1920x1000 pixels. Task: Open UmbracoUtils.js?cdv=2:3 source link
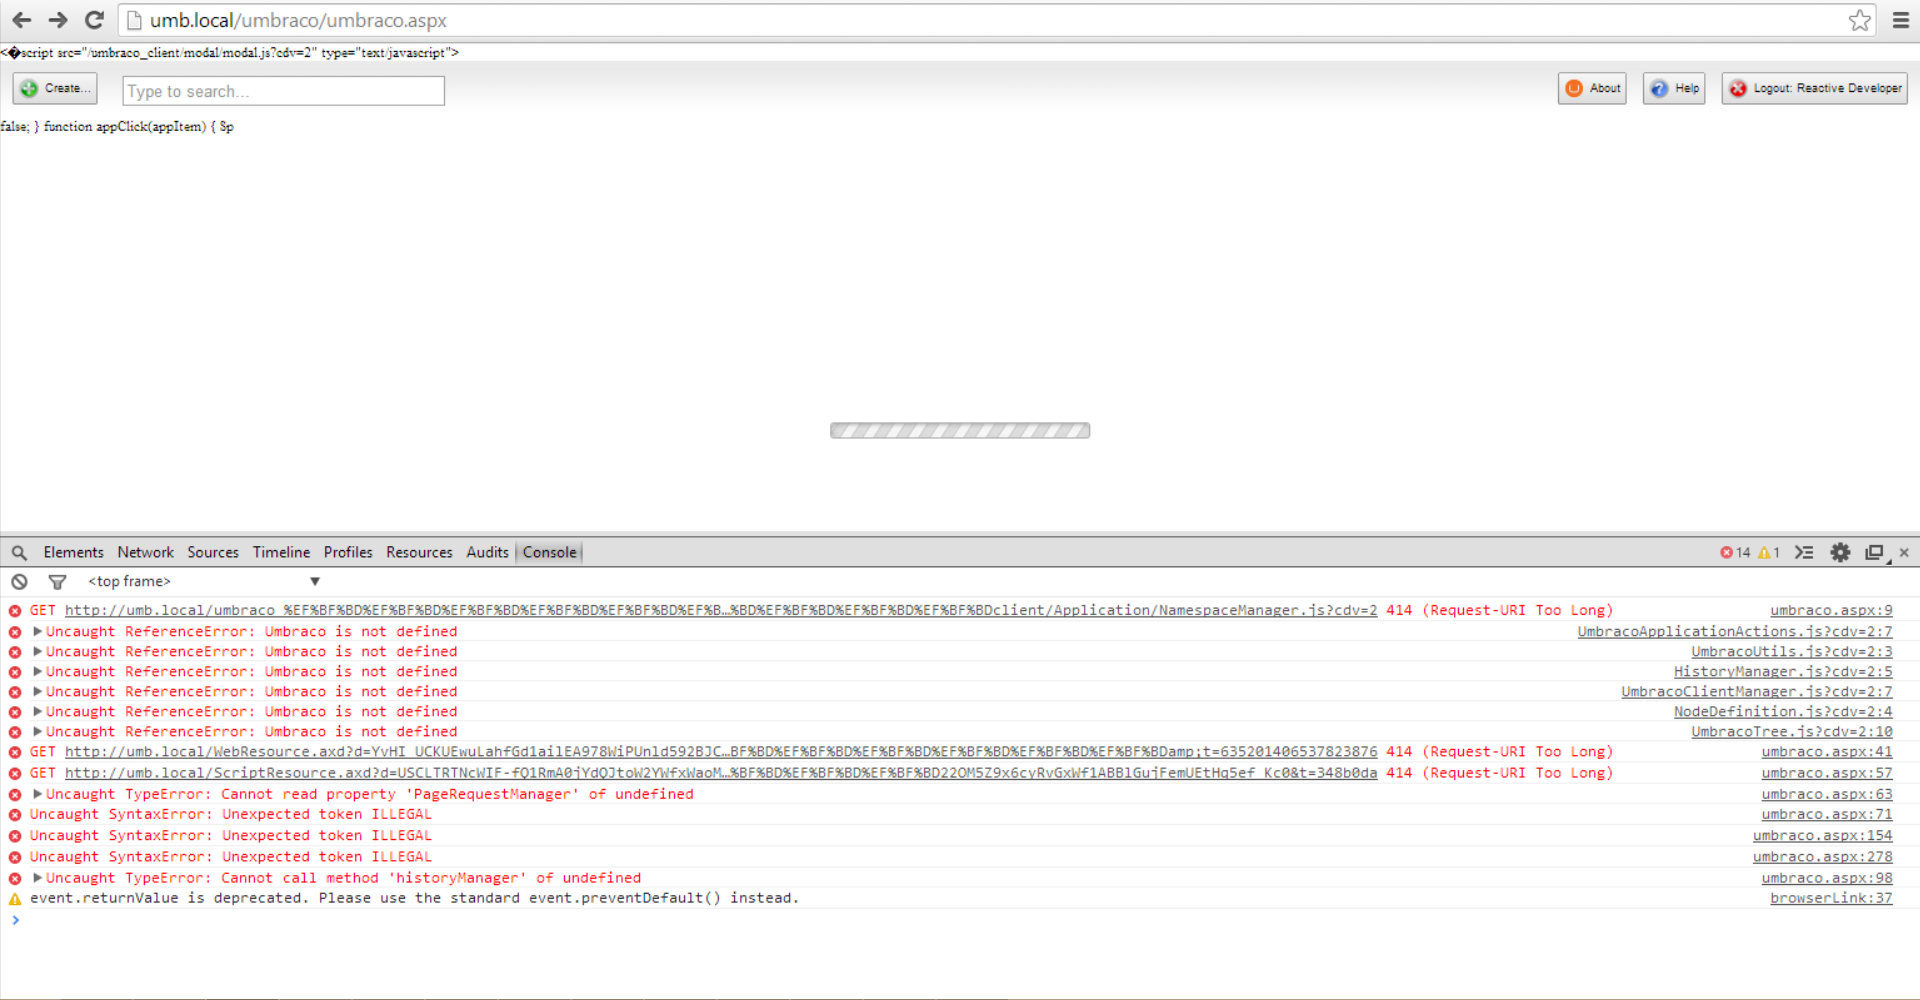(x=1792, y=651)
